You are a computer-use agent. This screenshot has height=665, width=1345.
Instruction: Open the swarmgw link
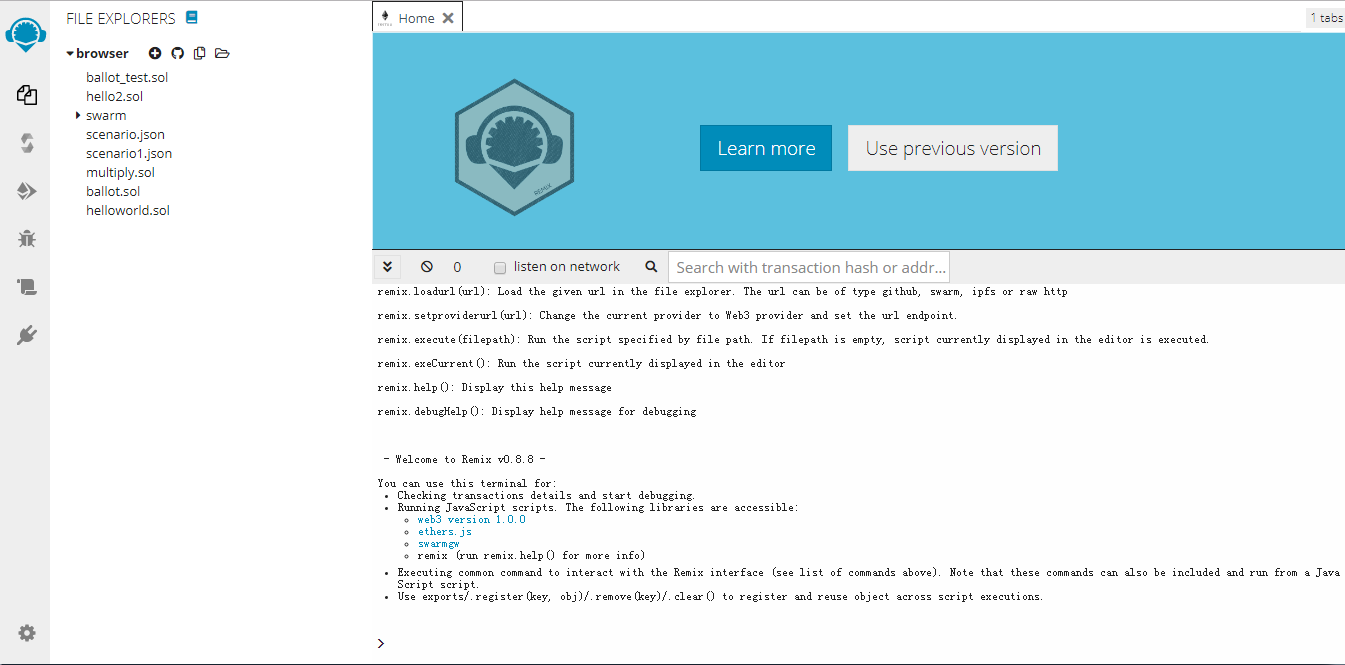[438, 544]
